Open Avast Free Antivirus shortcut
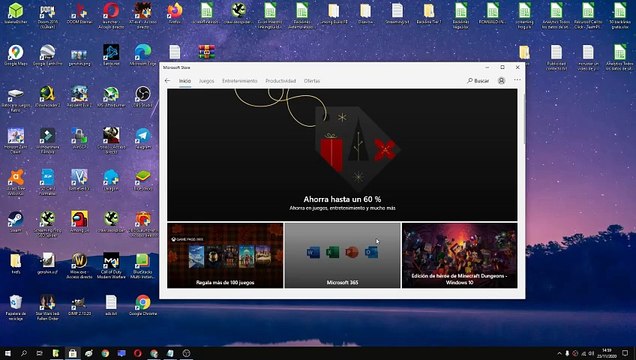The width and height of the screenshot is (636, 360). (x=15, y=182)
